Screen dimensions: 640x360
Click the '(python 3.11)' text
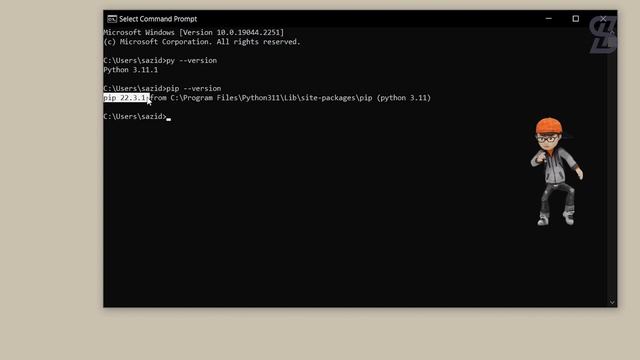404,98
